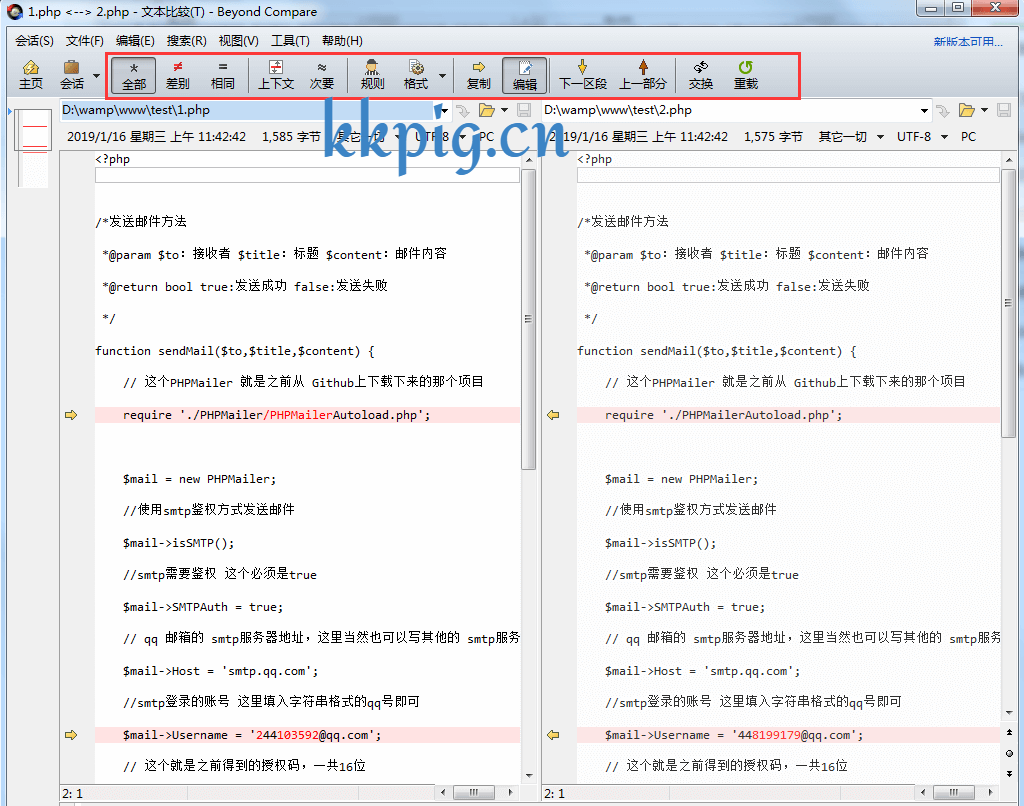
Task: Click the "$mail->Host" line in the 2.php pane
Action: [702, 671]
